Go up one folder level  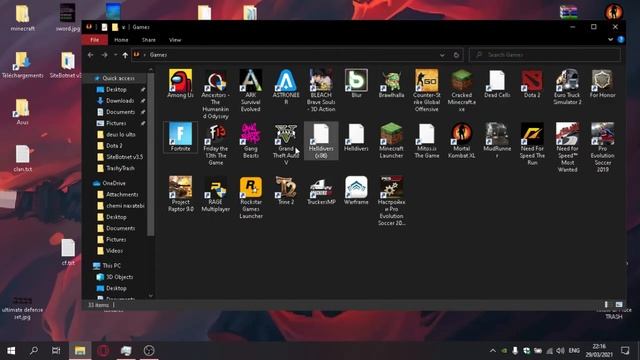pos(125,55)
